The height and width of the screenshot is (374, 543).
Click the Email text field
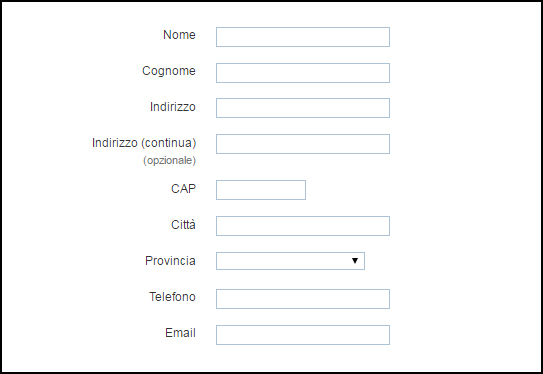(303, 335)
